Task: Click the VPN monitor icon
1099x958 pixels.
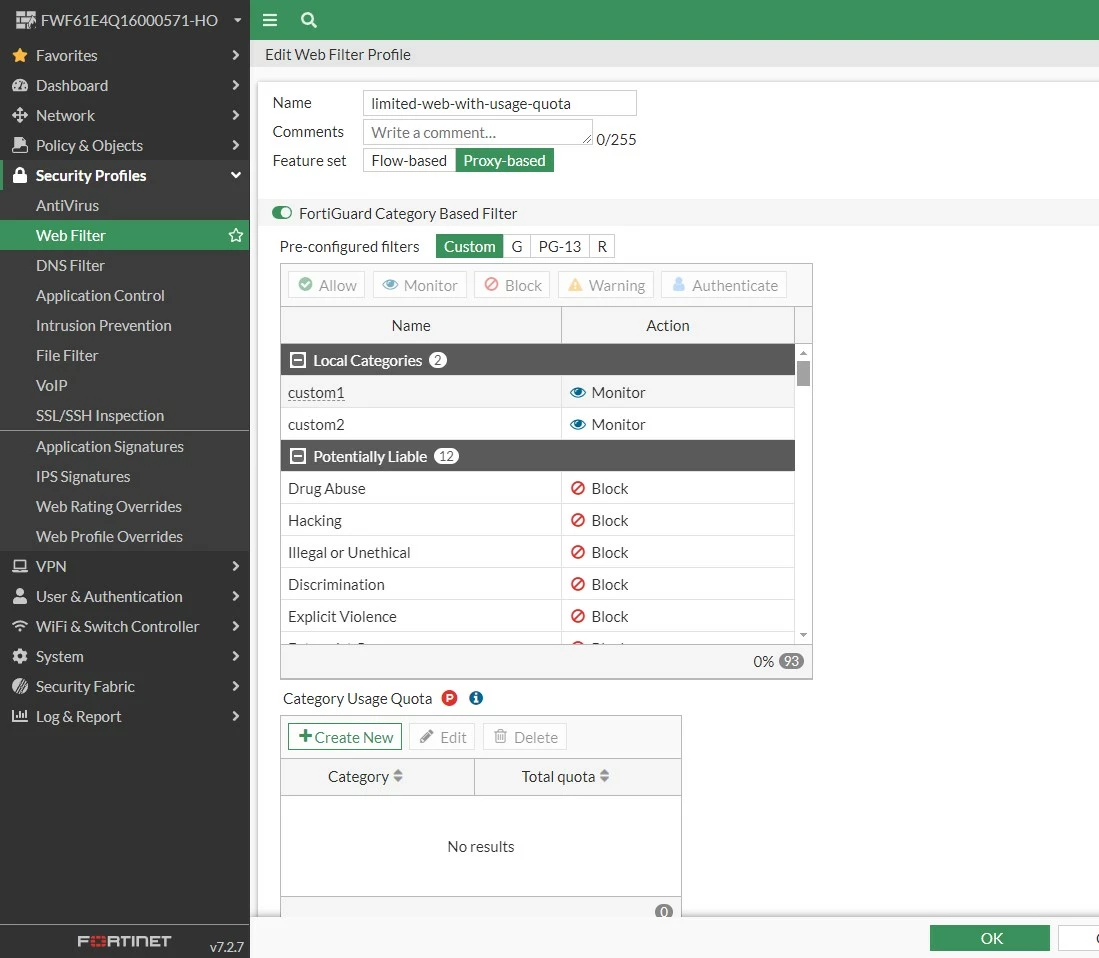Action: tap(20, 566)
